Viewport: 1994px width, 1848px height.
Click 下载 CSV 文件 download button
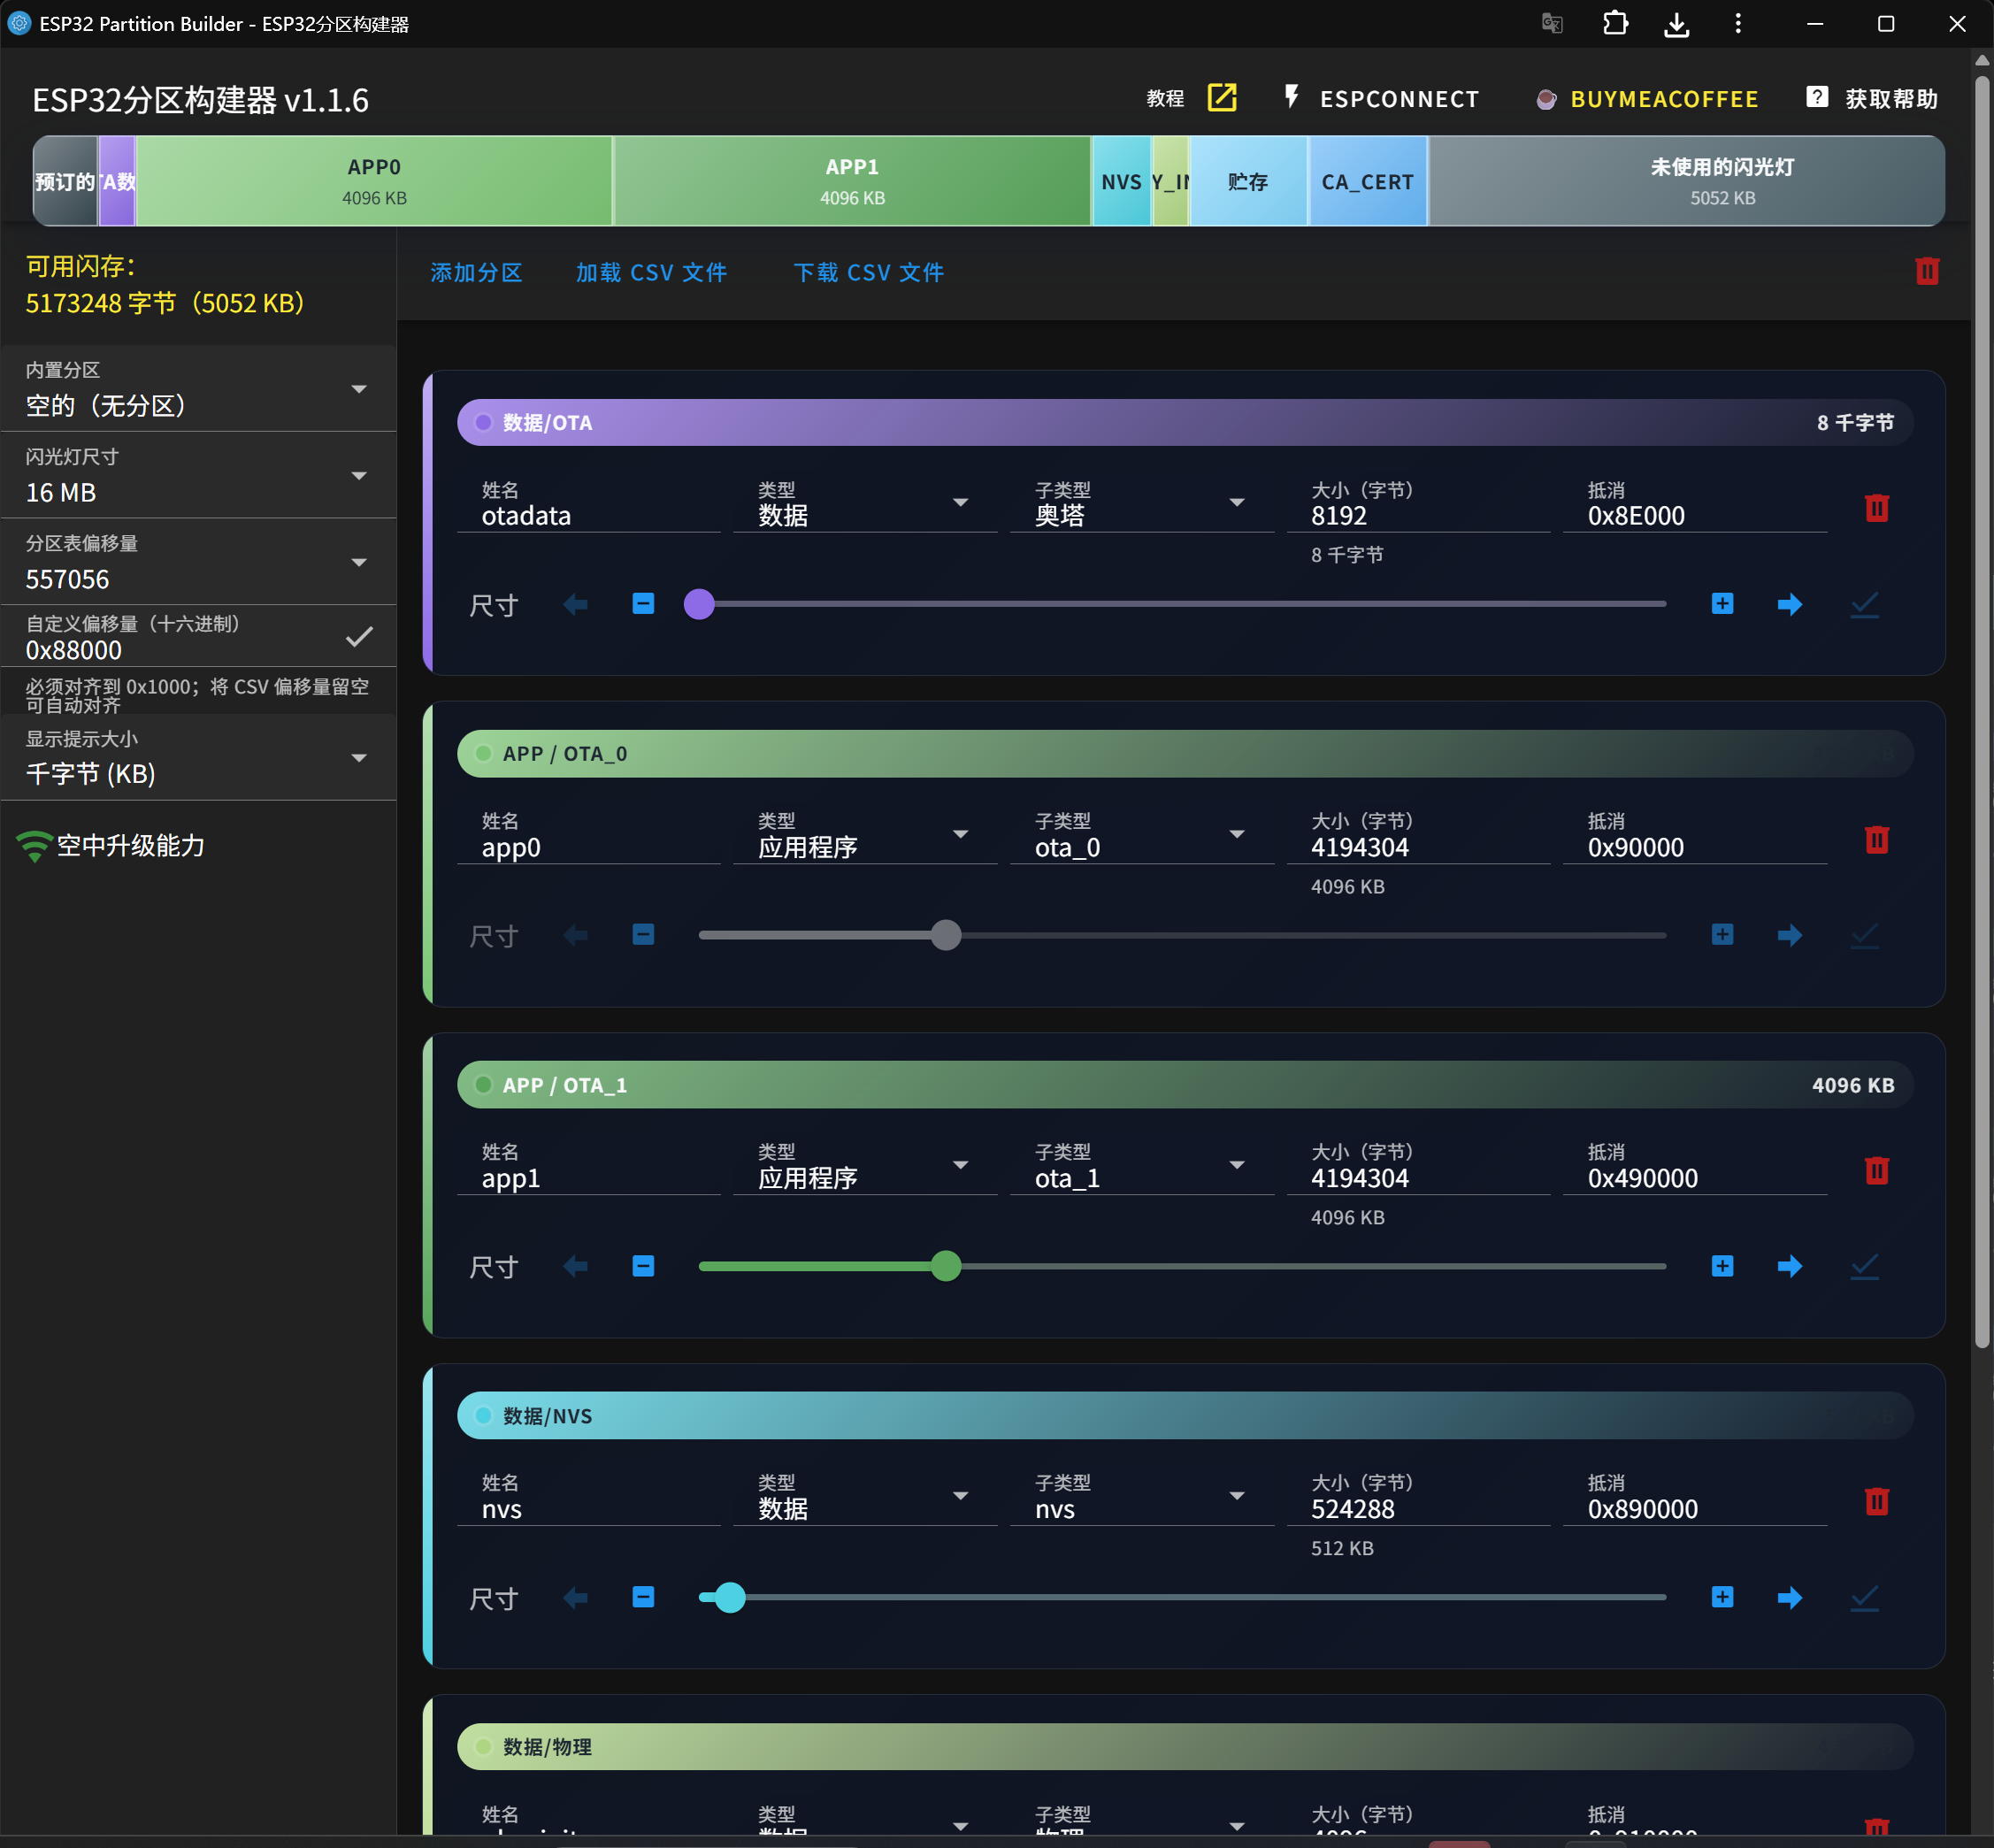point(868,272)
